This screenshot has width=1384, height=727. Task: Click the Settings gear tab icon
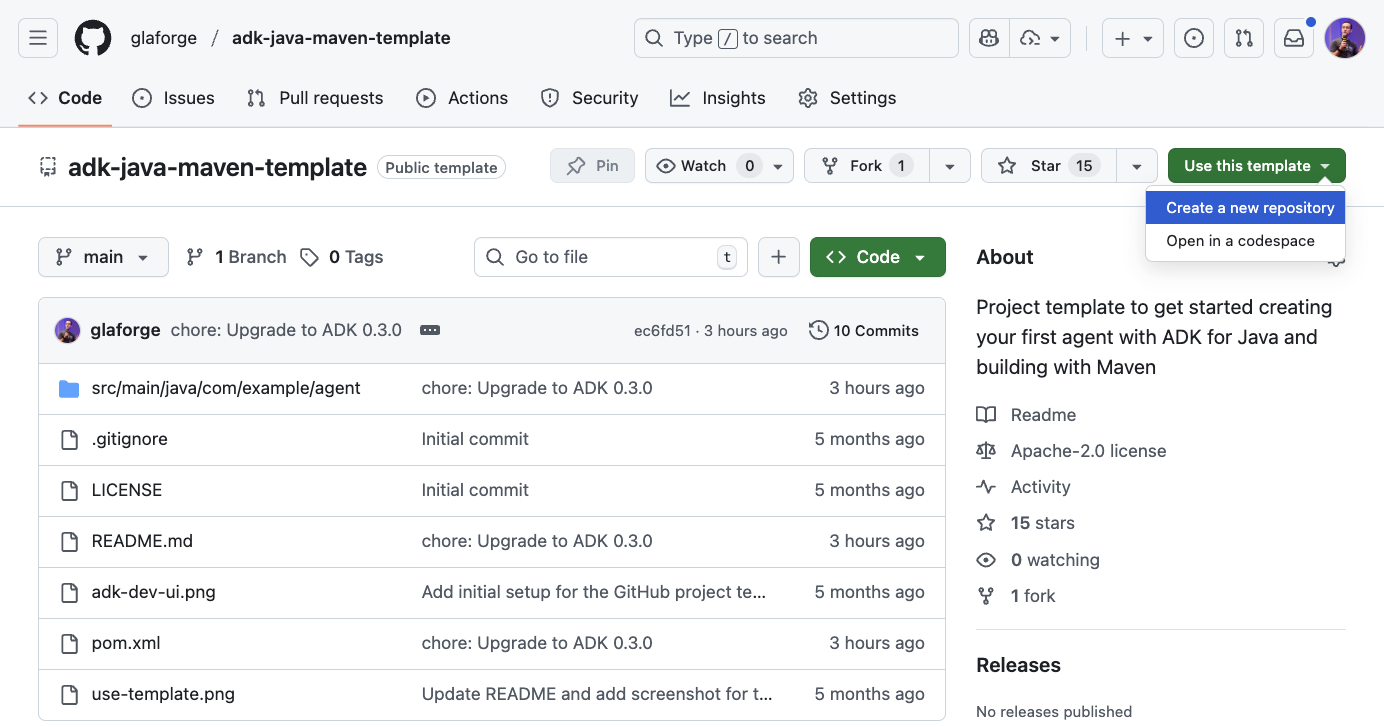point(807,97)
